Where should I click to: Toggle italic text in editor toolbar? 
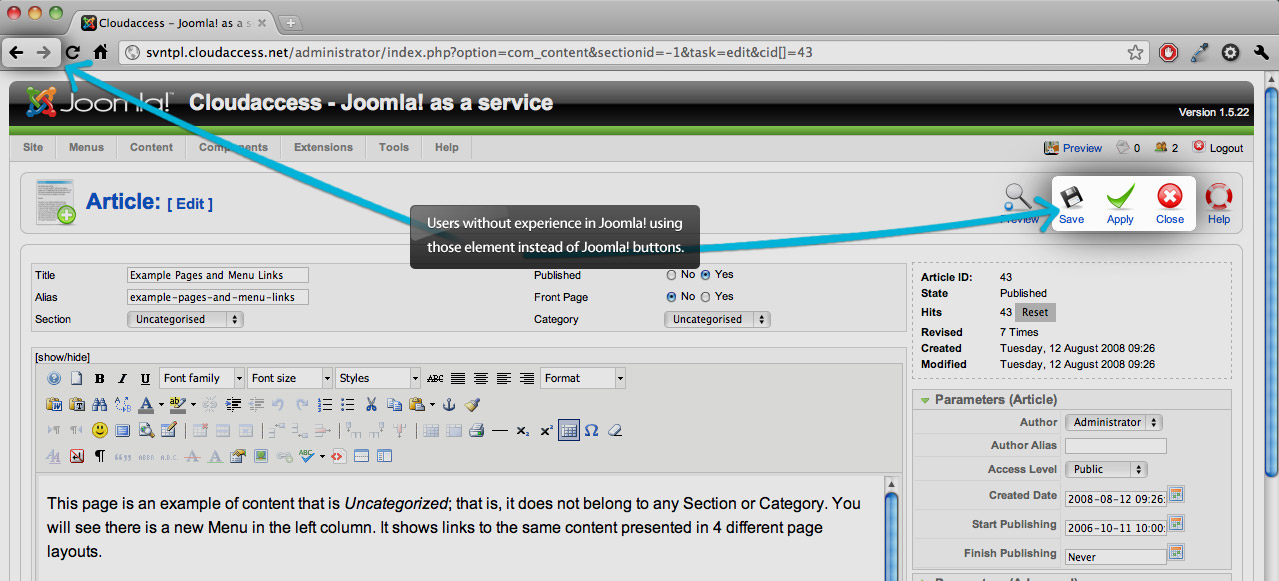(122, 379)
